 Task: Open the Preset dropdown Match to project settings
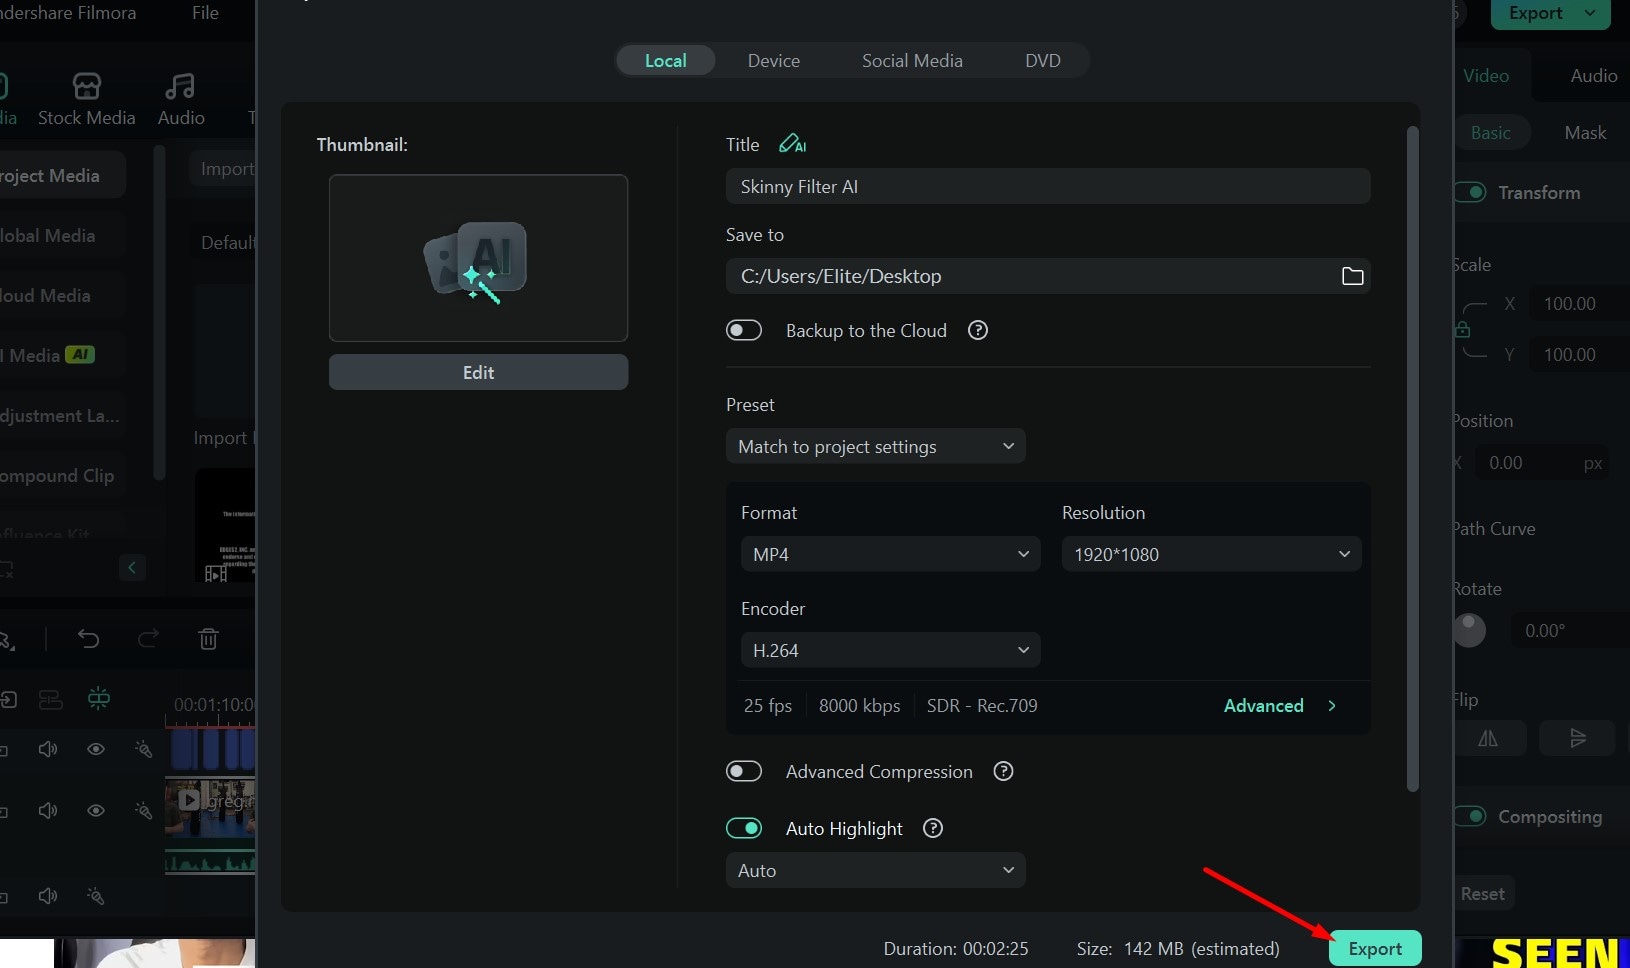click(x=876, y=446)
